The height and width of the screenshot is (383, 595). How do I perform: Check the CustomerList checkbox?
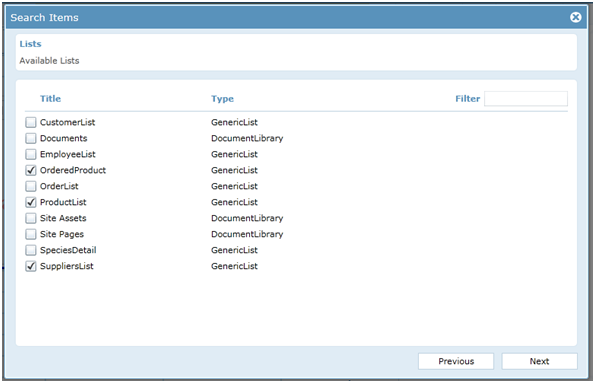pyautogui.click(x=31, y=122)
